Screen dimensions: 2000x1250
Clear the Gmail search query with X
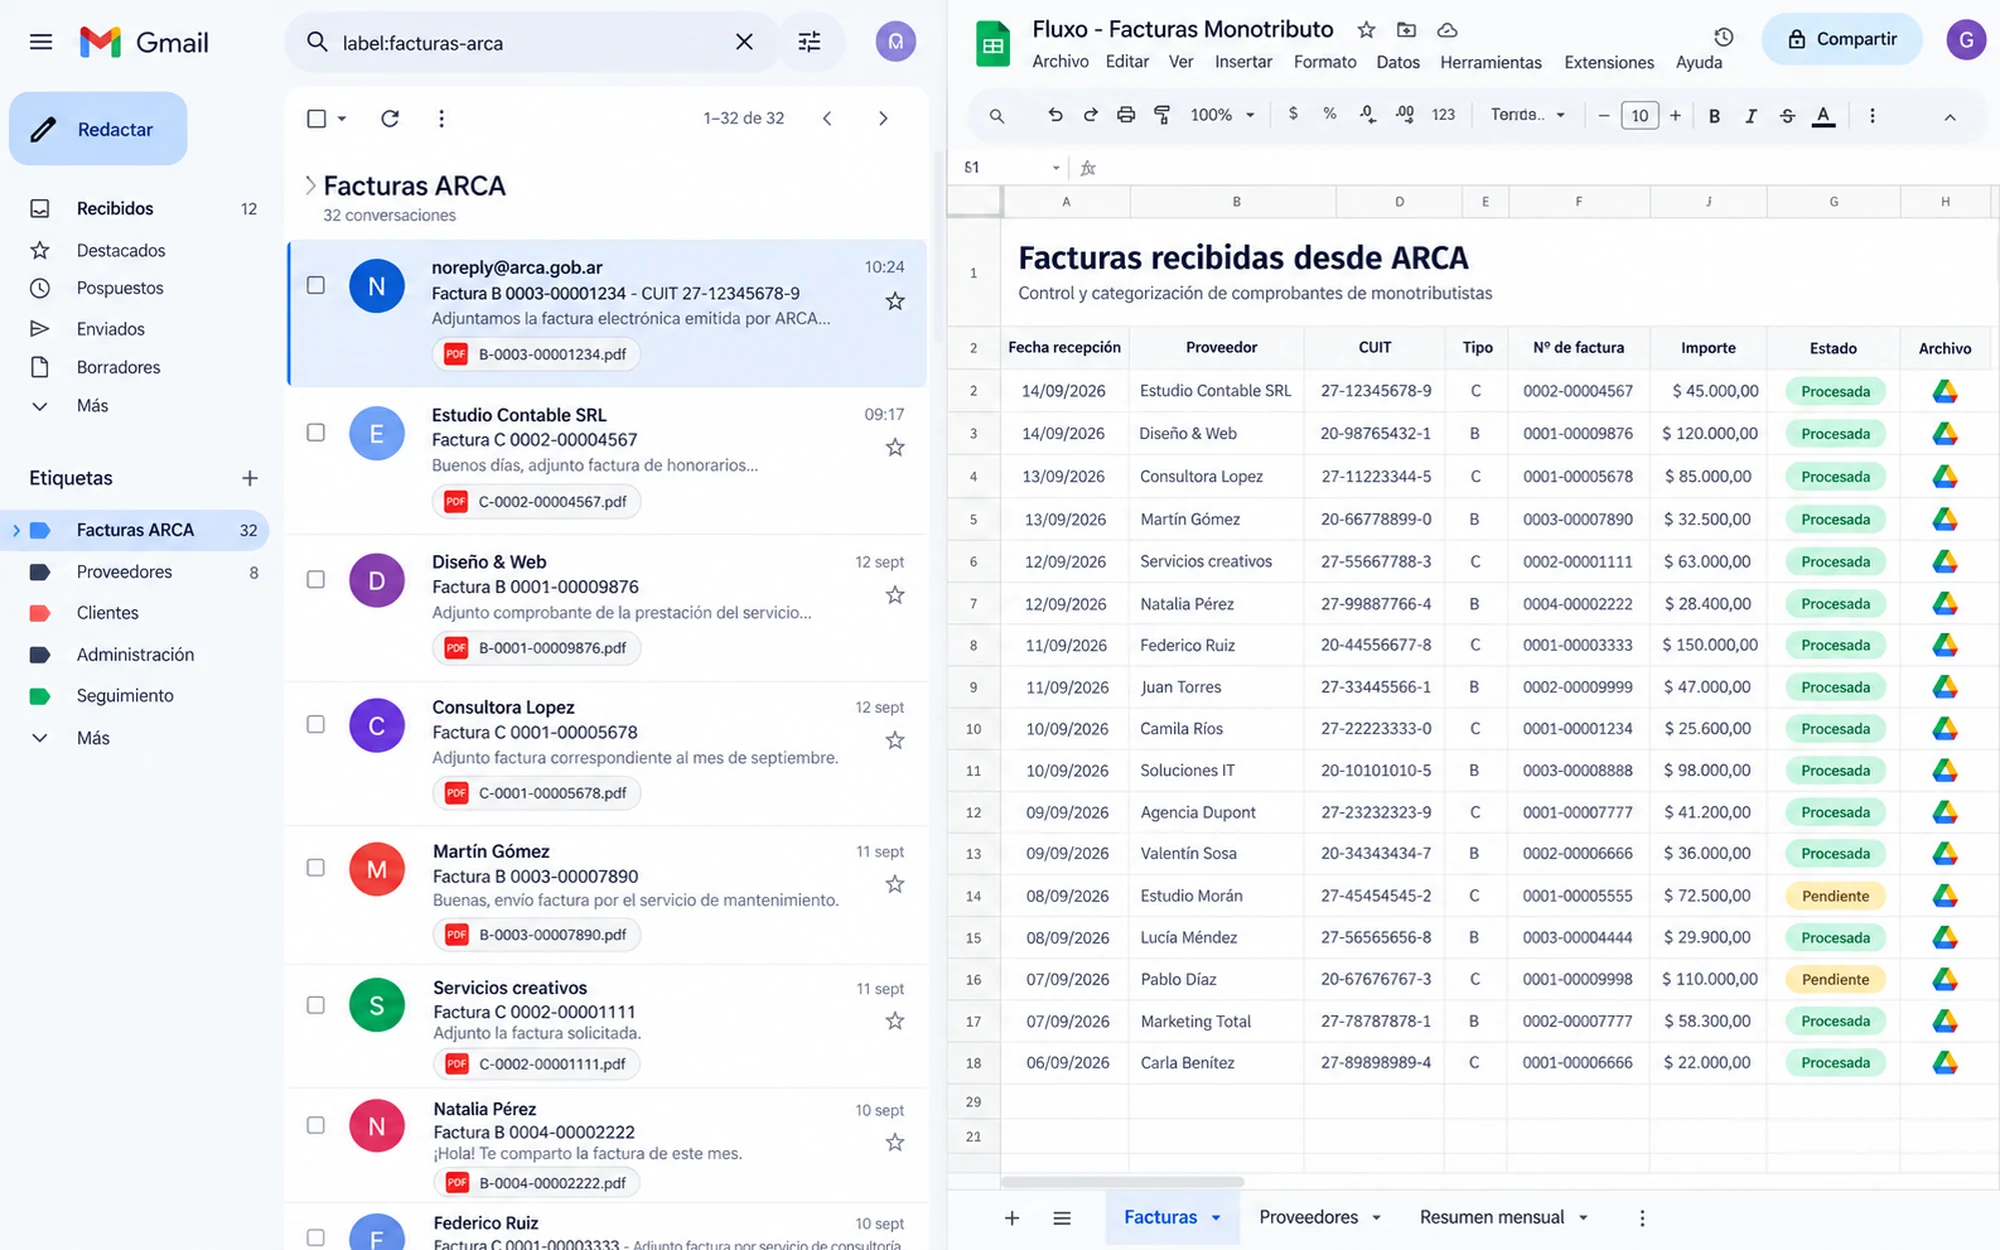point(744,42)
